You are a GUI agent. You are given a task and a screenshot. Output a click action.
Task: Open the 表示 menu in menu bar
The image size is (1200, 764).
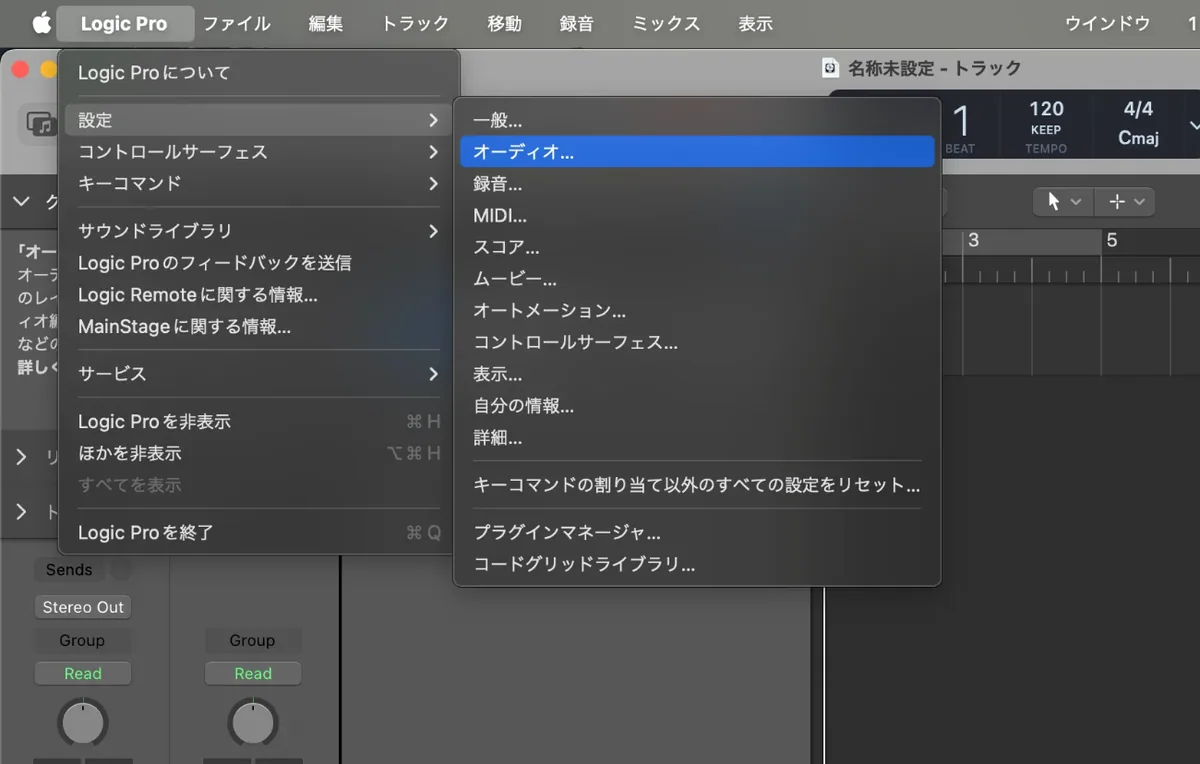point(755,23)
